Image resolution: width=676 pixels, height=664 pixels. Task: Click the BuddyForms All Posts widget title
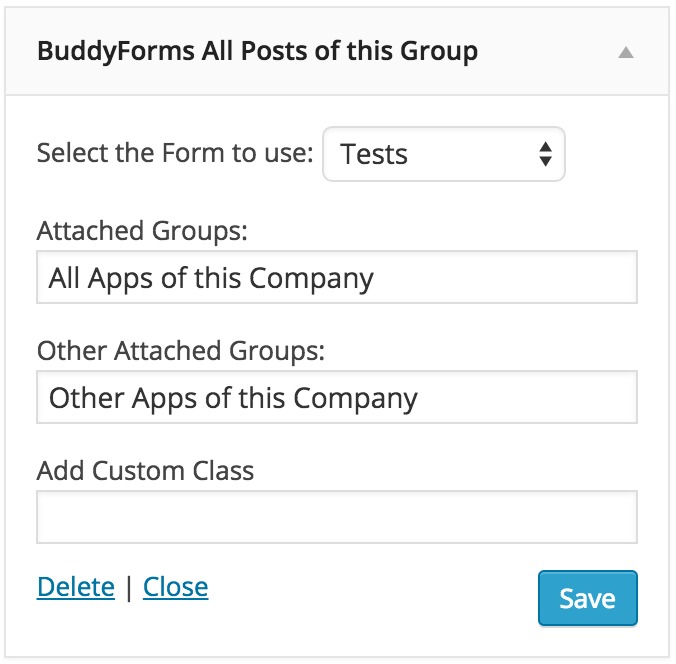257,51
